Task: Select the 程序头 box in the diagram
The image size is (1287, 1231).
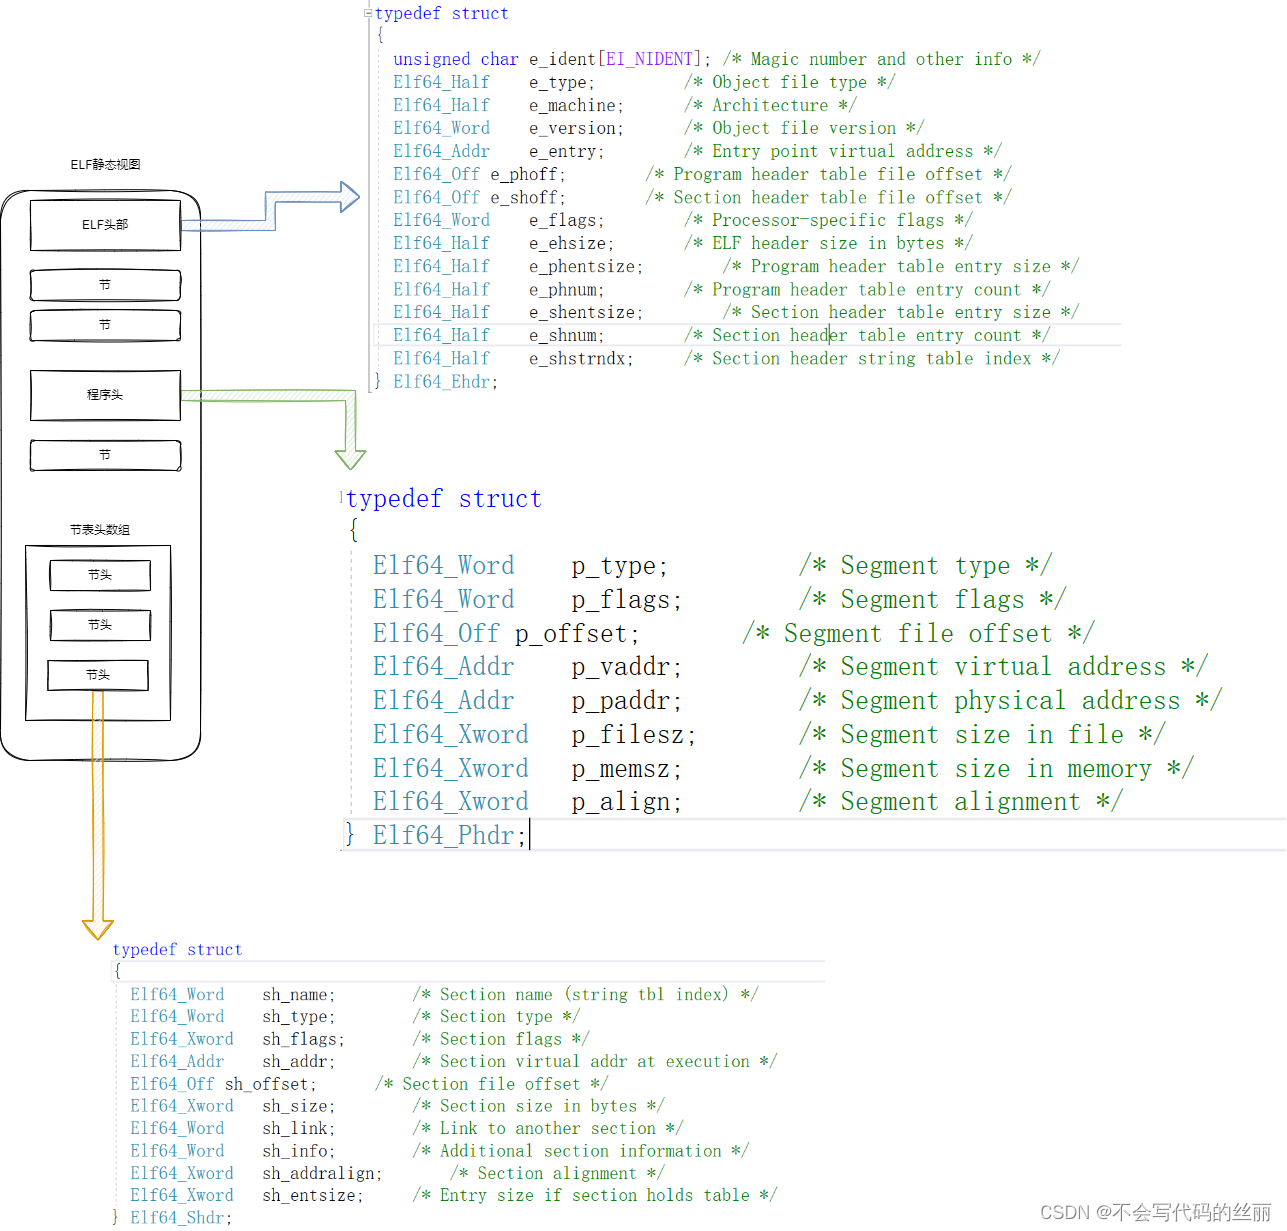Action: tap(106, 395)
